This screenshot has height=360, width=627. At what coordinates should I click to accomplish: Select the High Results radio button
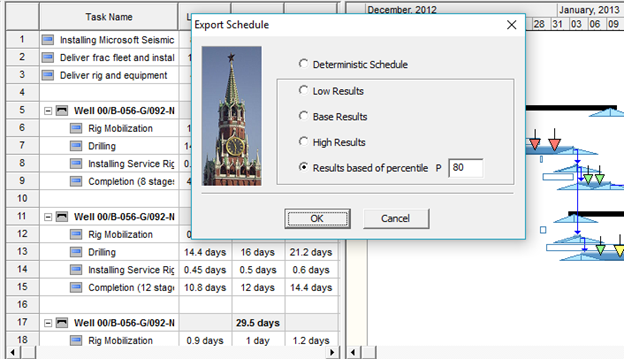click(x=304, y=142)
